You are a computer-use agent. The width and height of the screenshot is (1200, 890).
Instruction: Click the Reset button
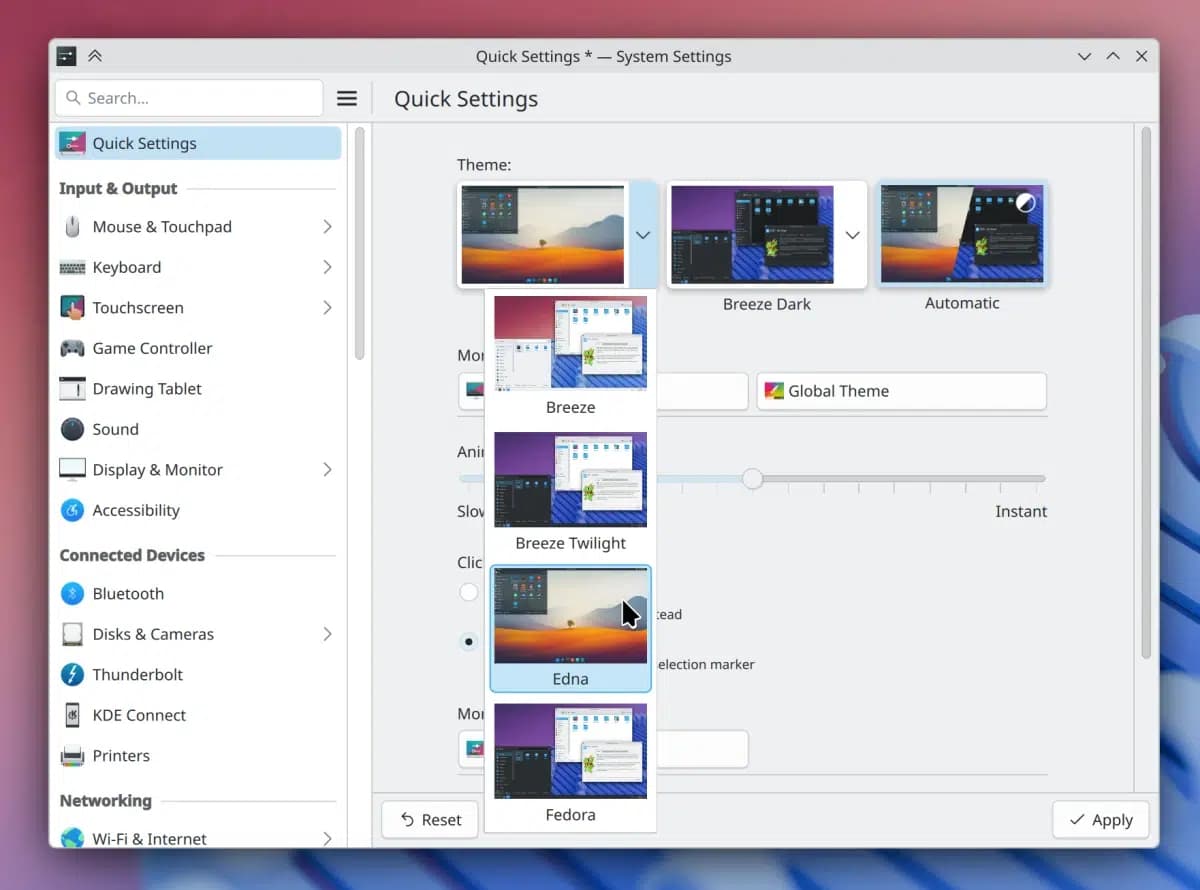point(431,820)
